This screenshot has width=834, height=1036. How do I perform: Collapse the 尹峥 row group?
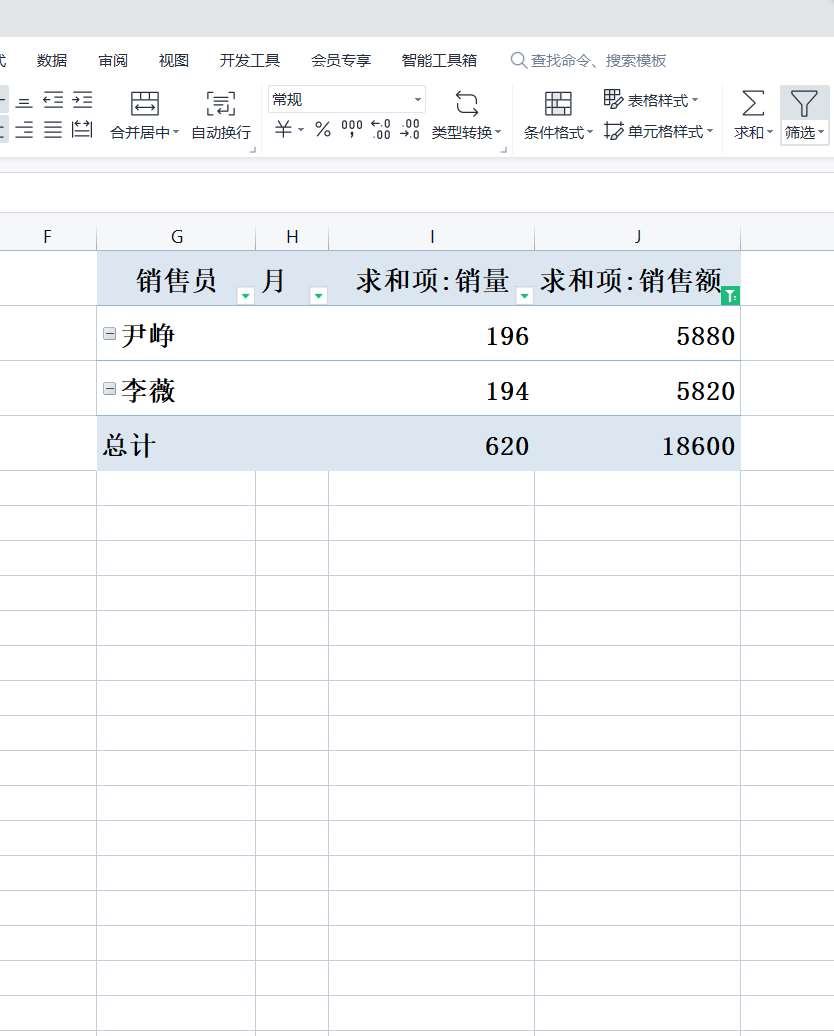(110, 334)
